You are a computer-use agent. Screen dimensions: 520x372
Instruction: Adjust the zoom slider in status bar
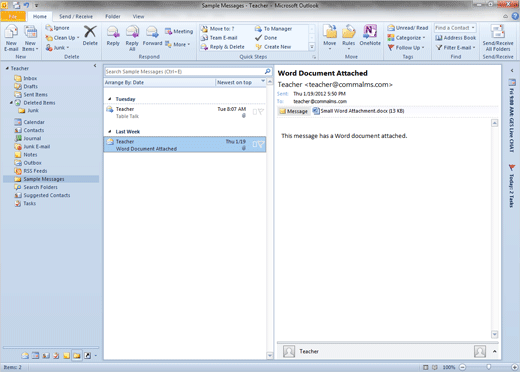click(x=488, y=367)
